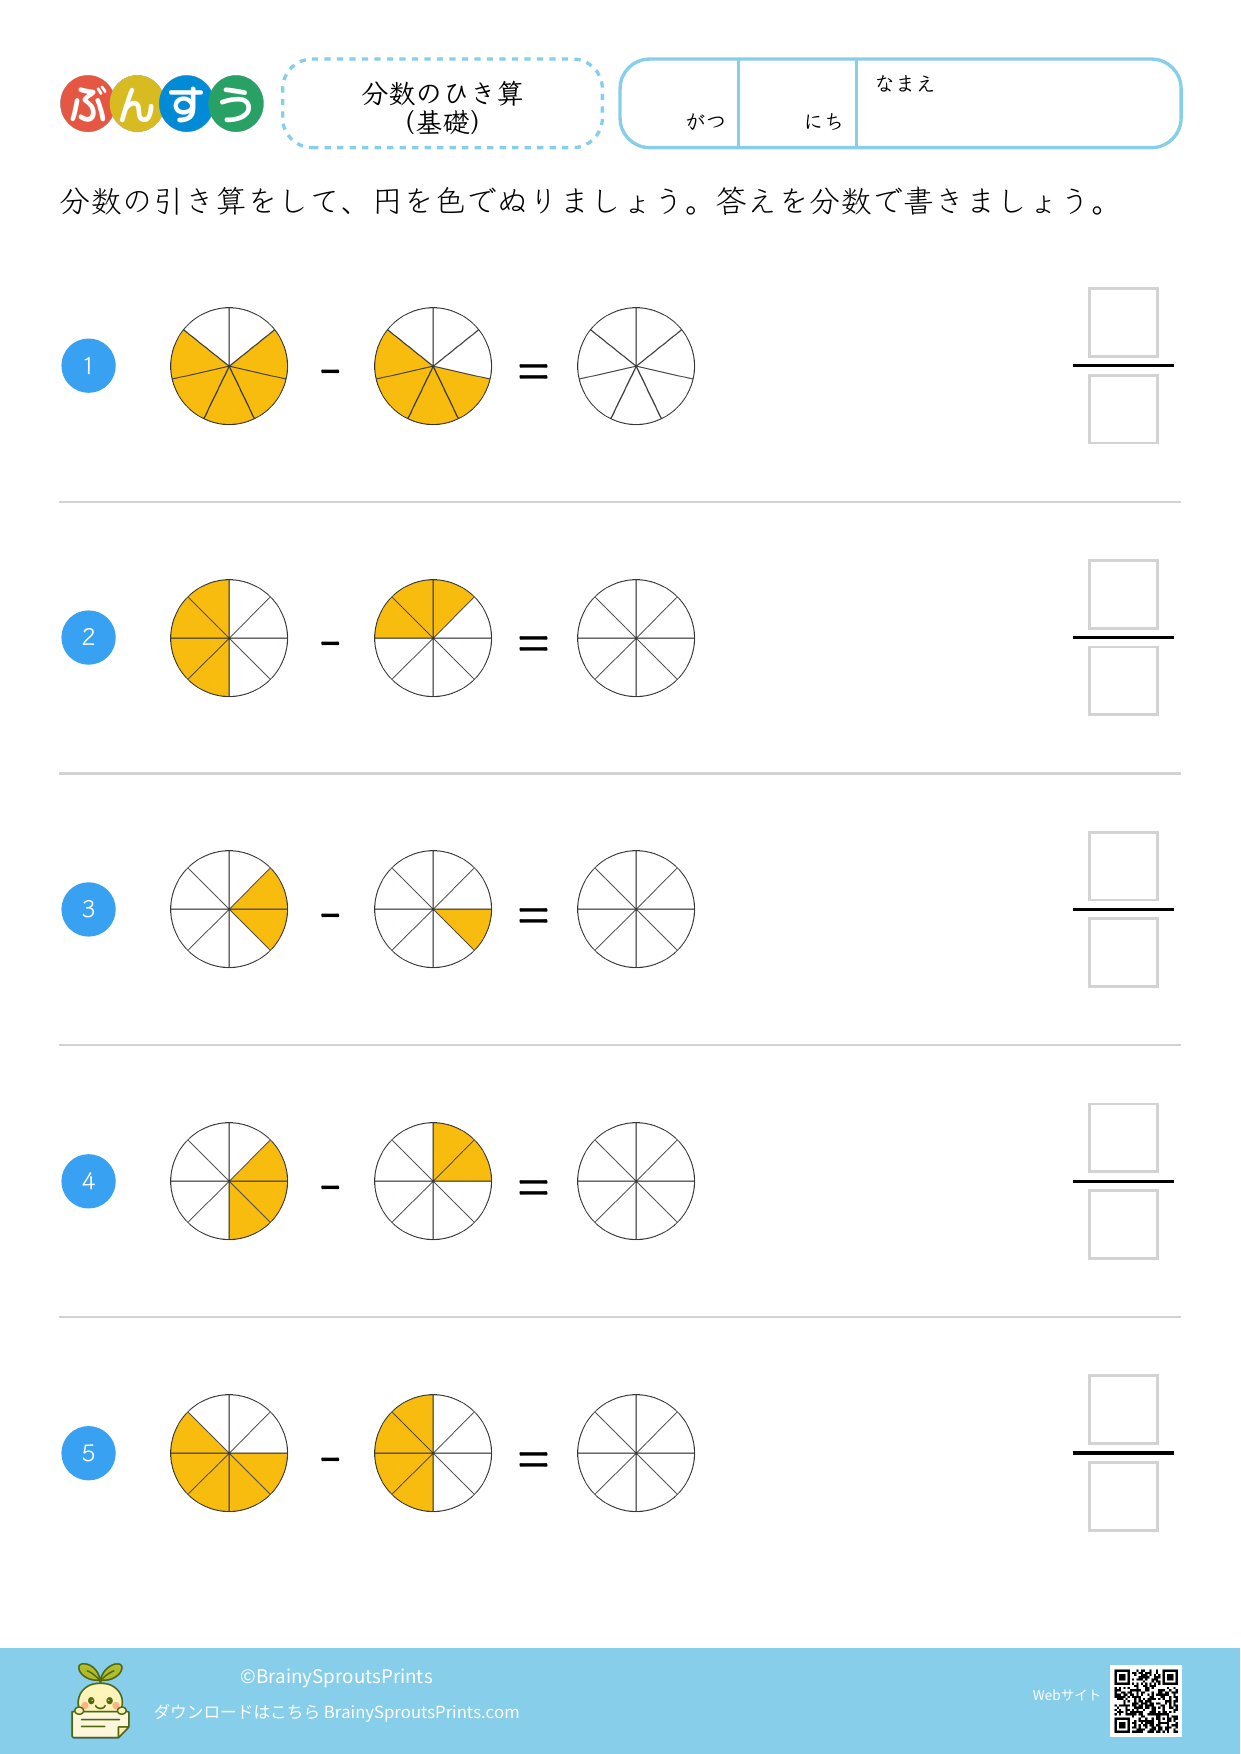Screen dimensions: 1241x1754
Task: Click the blue number 5 circle badge
Action: pyautogui.click(x=89, y=1453)
